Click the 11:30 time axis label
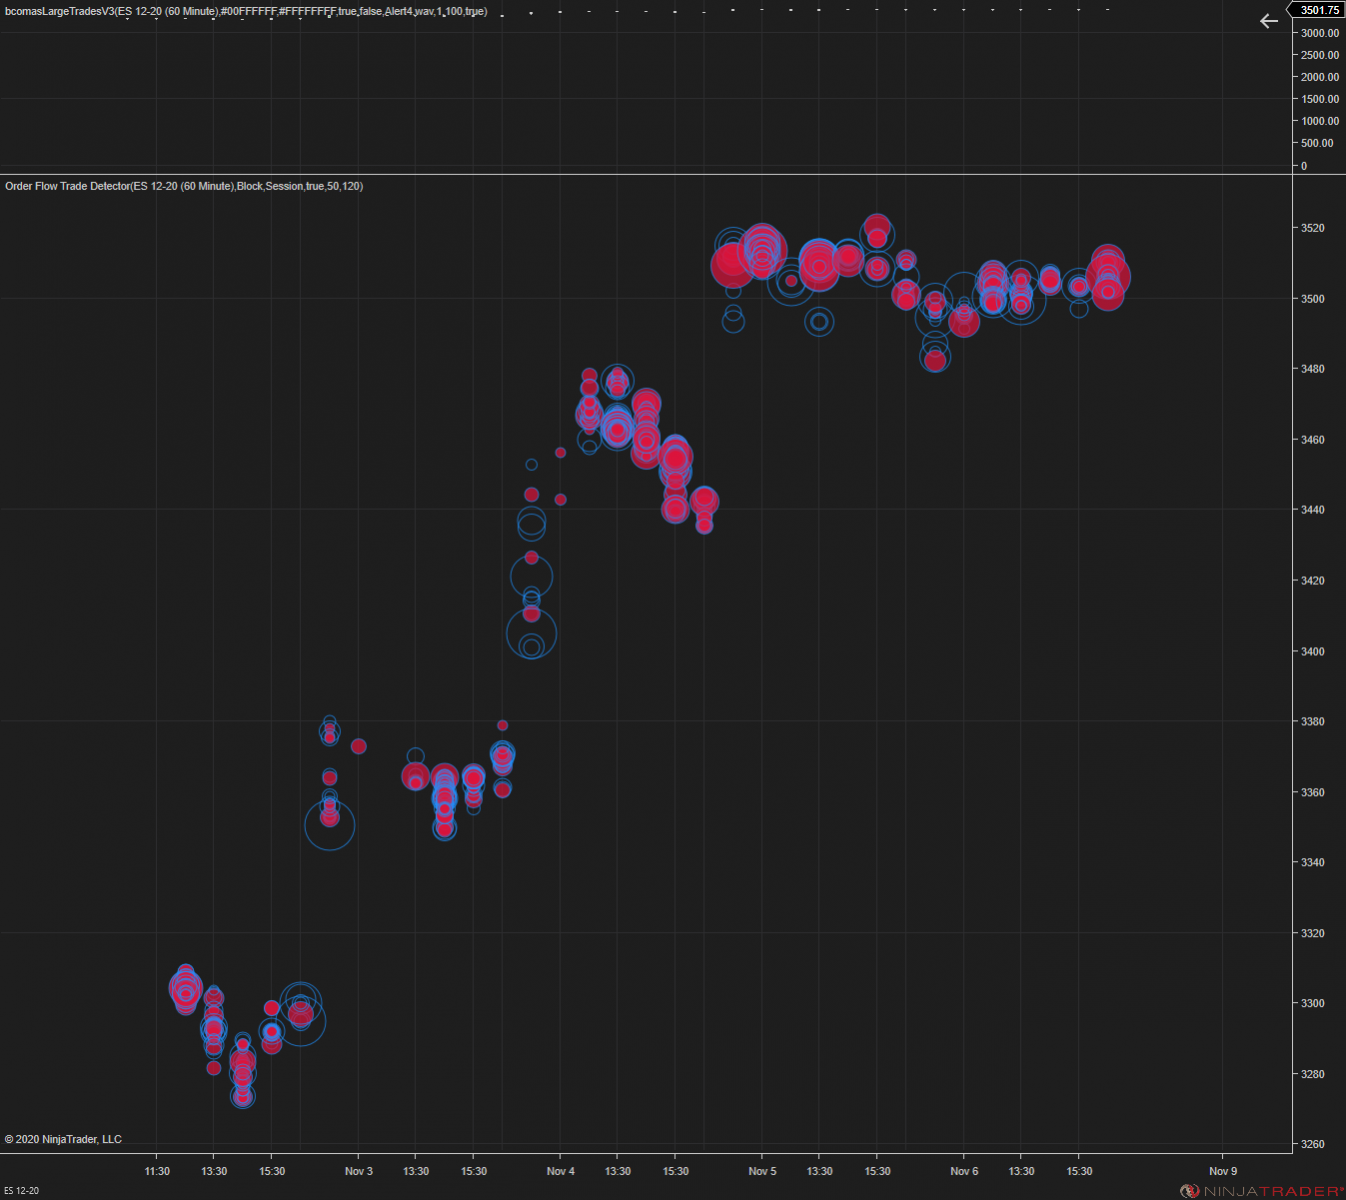The width and height of the screenshot is (1346, 1200). [x=157, y=1171]
